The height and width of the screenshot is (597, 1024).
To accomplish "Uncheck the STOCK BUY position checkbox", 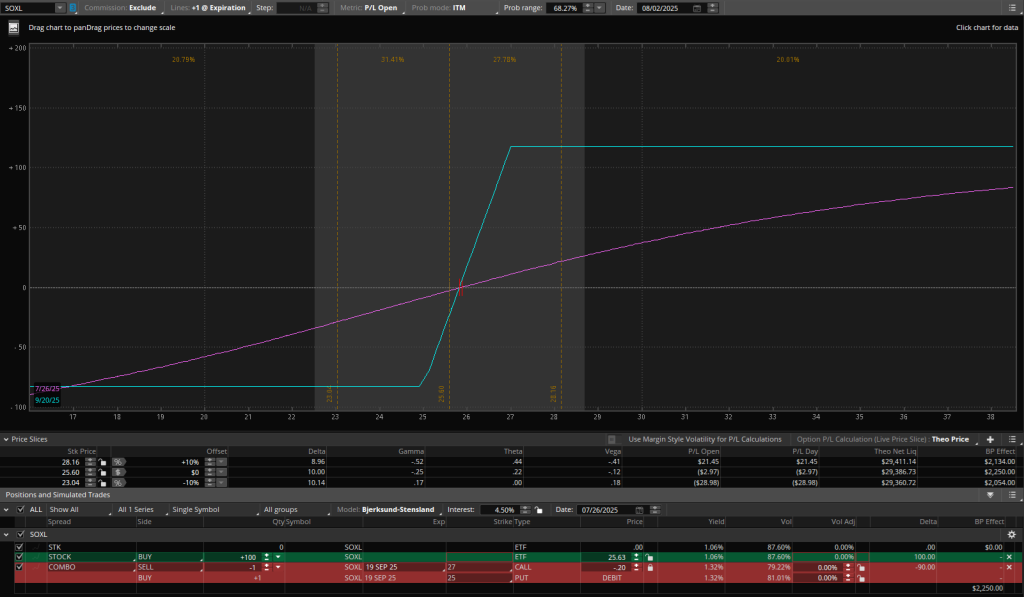I will coord(19,556).
